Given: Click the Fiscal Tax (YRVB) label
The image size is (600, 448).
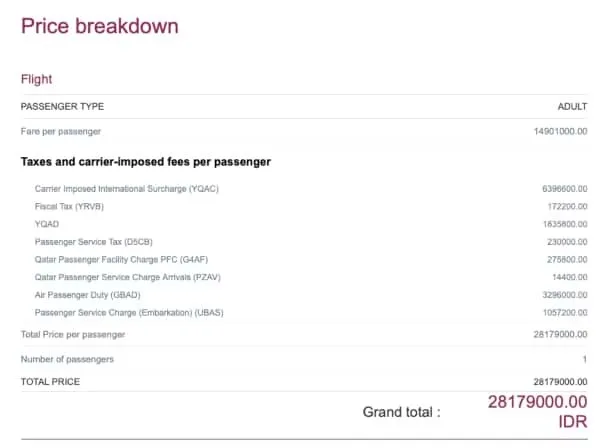Looking at the screenshot, I should pos(70,206).
